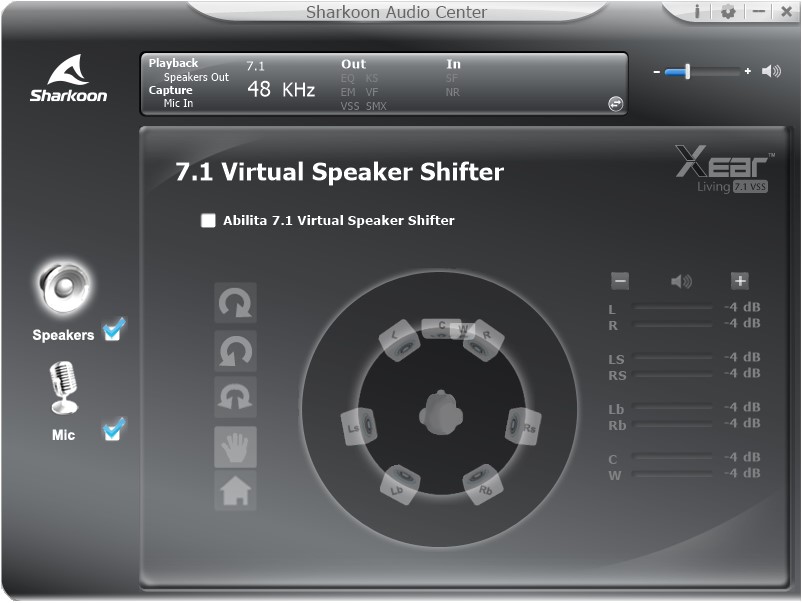Select the Mic device icon

point(63,388)
